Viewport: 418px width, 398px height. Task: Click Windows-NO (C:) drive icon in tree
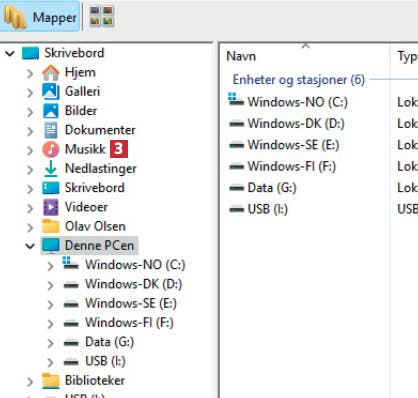(71, 263)
